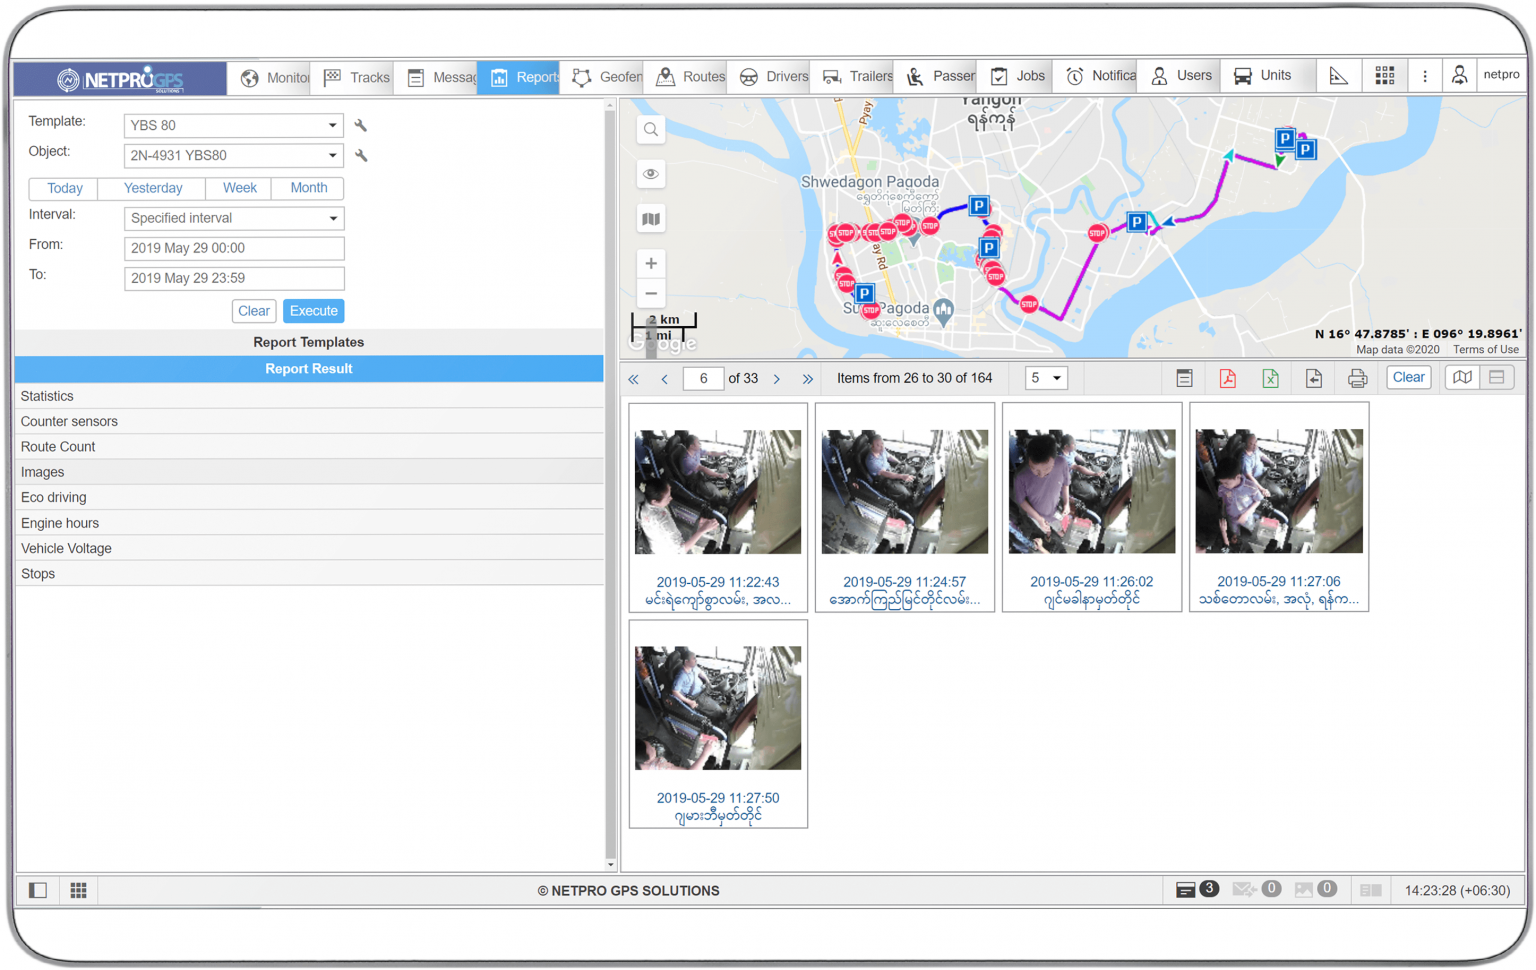Select the Yesterday time filter
The width and height of the screenshot is (1536, 970).
(151, 188)
